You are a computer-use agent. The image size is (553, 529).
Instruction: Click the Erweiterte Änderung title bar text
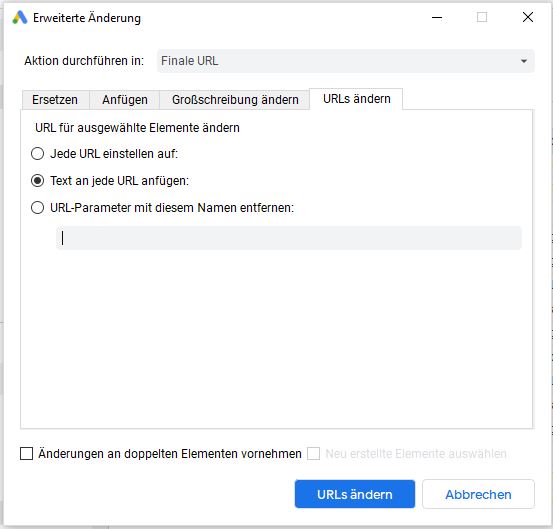click(87, 18)
